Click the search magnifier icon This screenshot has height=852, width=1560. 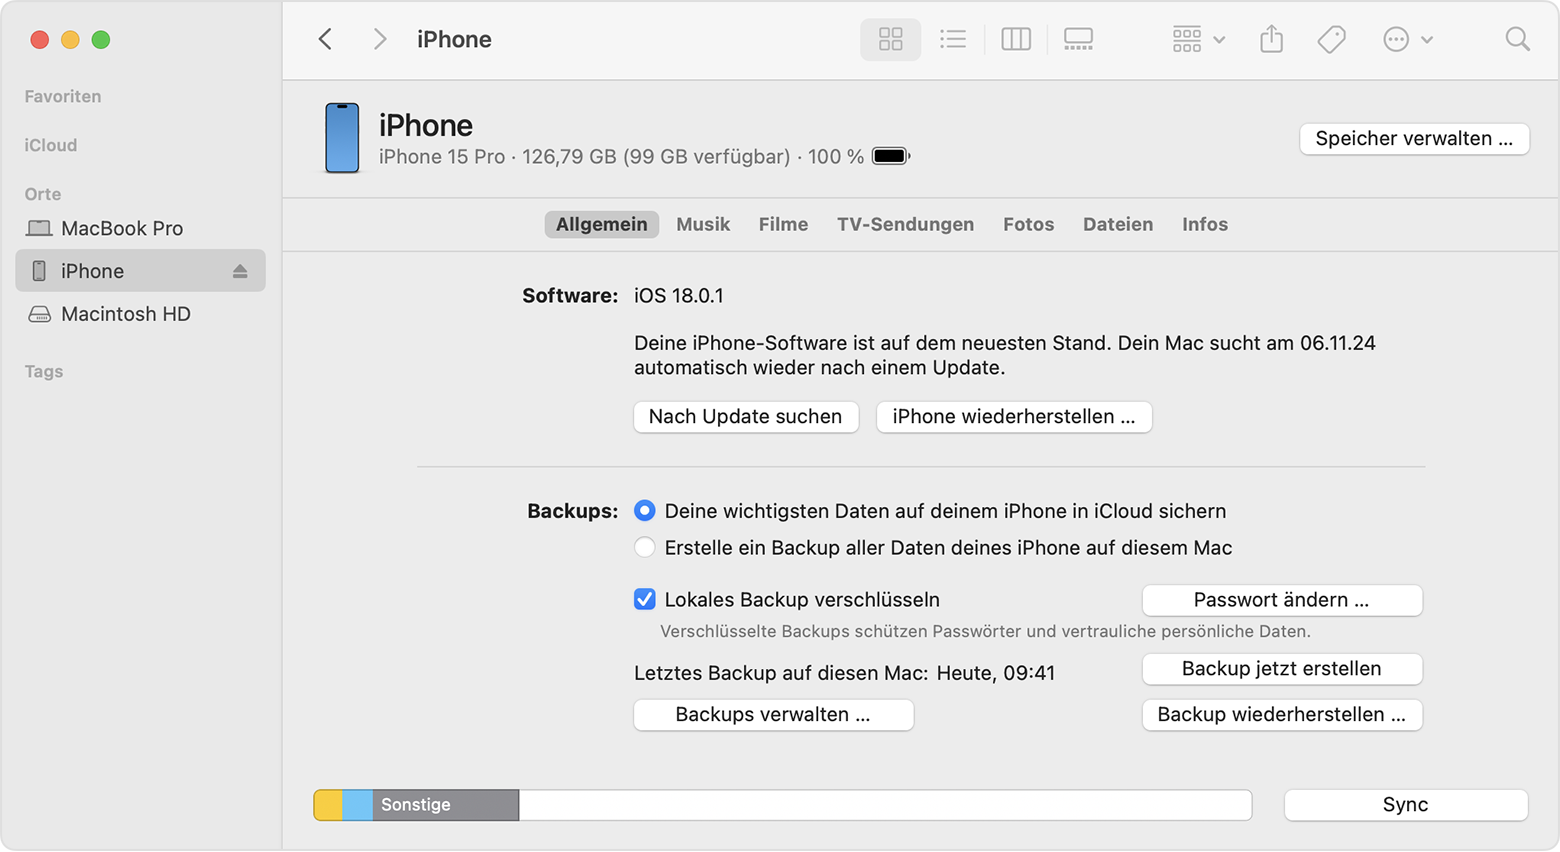pyautogui.click(x=1517, y=39)
